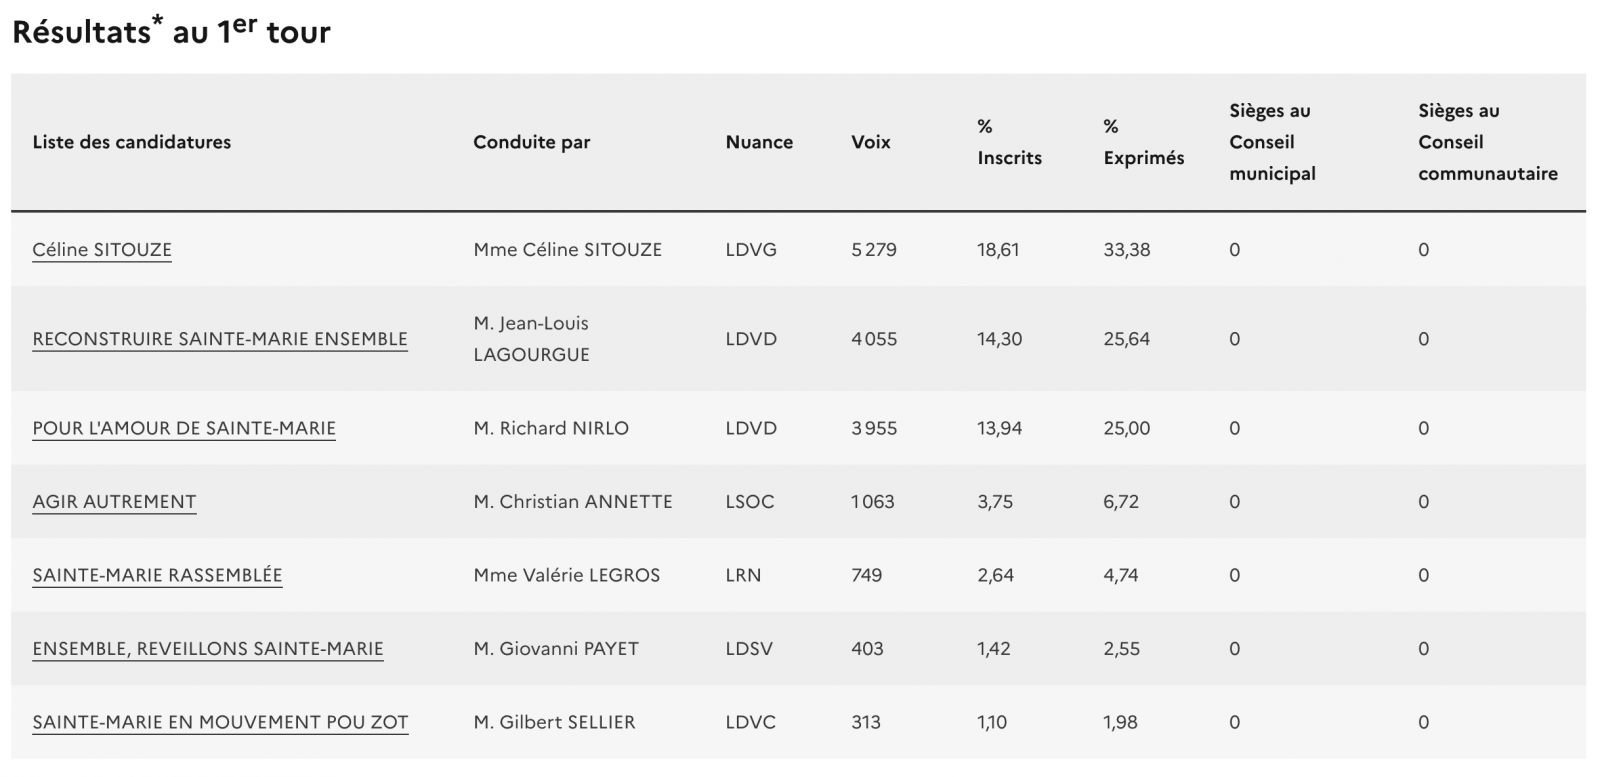
Task: Select the name M. Jean-Louis LAGOURGUE
Action: point(531,339)
